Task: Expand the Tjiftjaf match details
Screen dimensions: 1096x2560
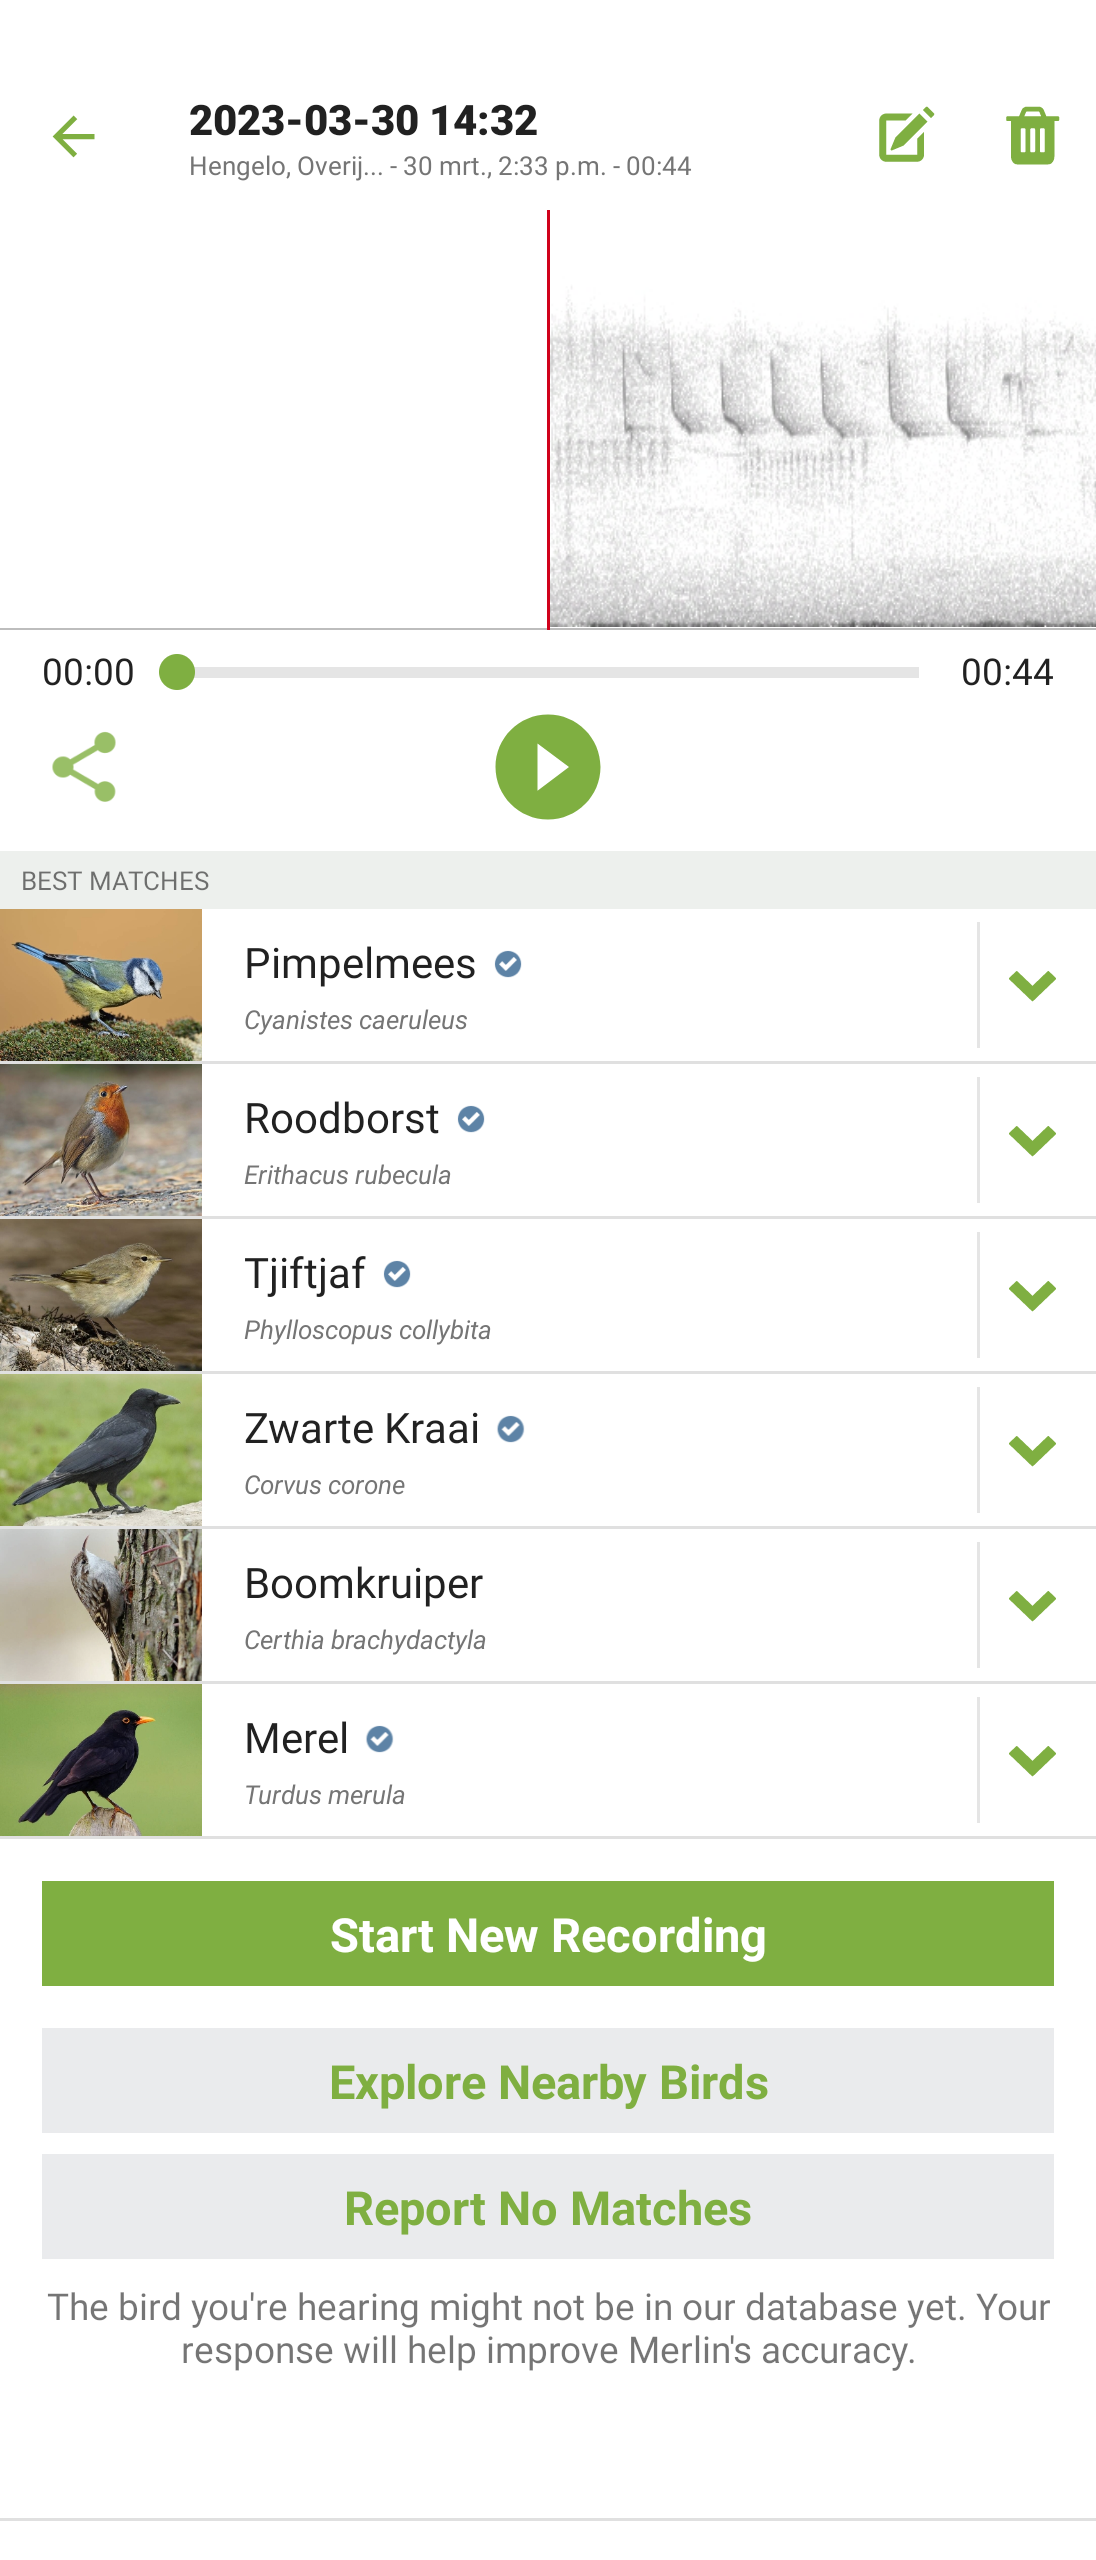Action: [1032, 1296]
